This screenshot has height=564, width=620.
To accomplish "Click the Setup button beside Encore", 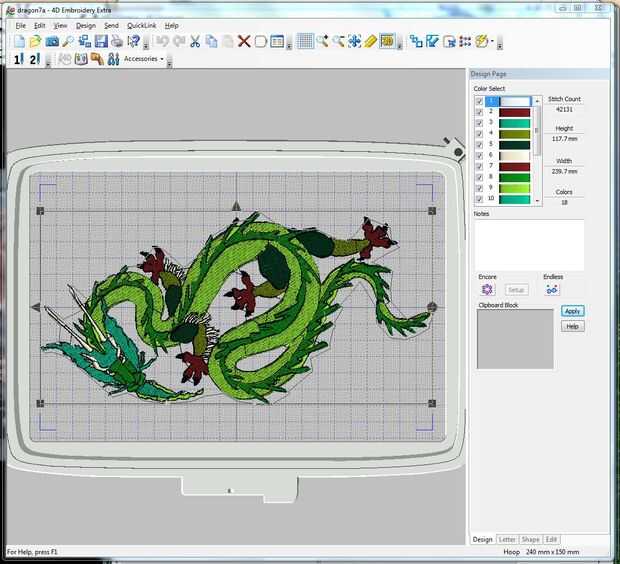I will (516, 290).
